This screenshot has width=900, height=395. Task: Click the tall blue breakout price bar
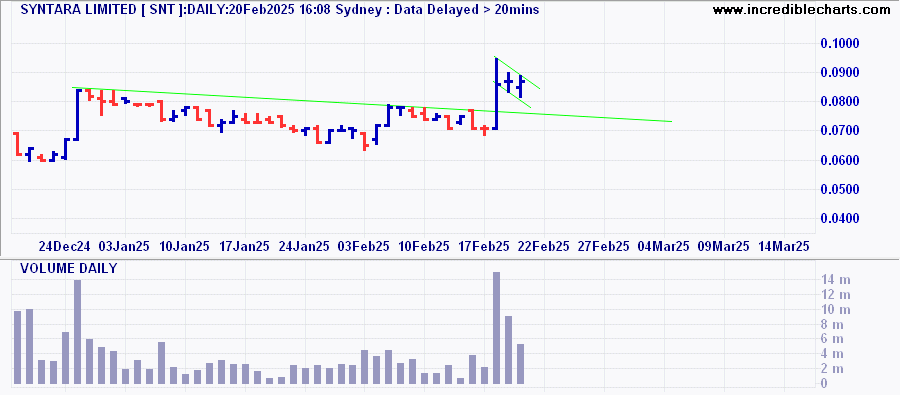coord(495,94)
